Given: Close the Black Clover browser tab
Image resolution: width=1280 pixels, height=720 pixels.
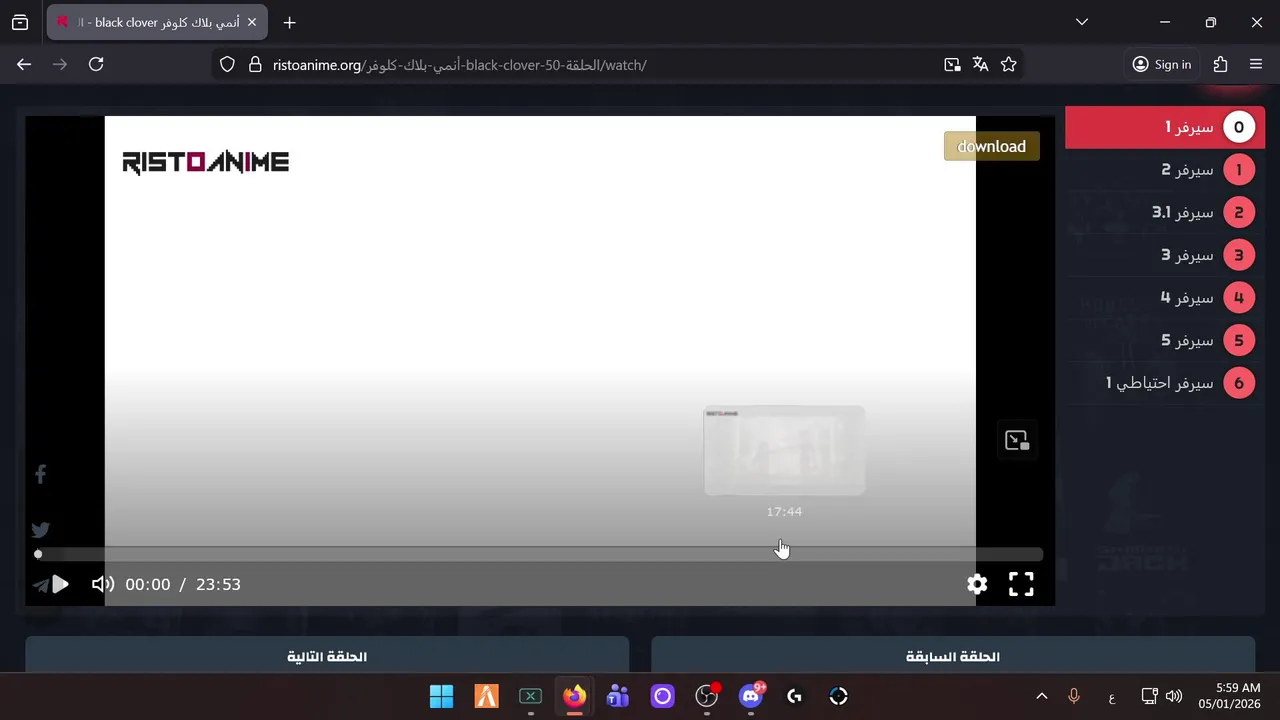Looking at the screenshot, I should point(251,22).
